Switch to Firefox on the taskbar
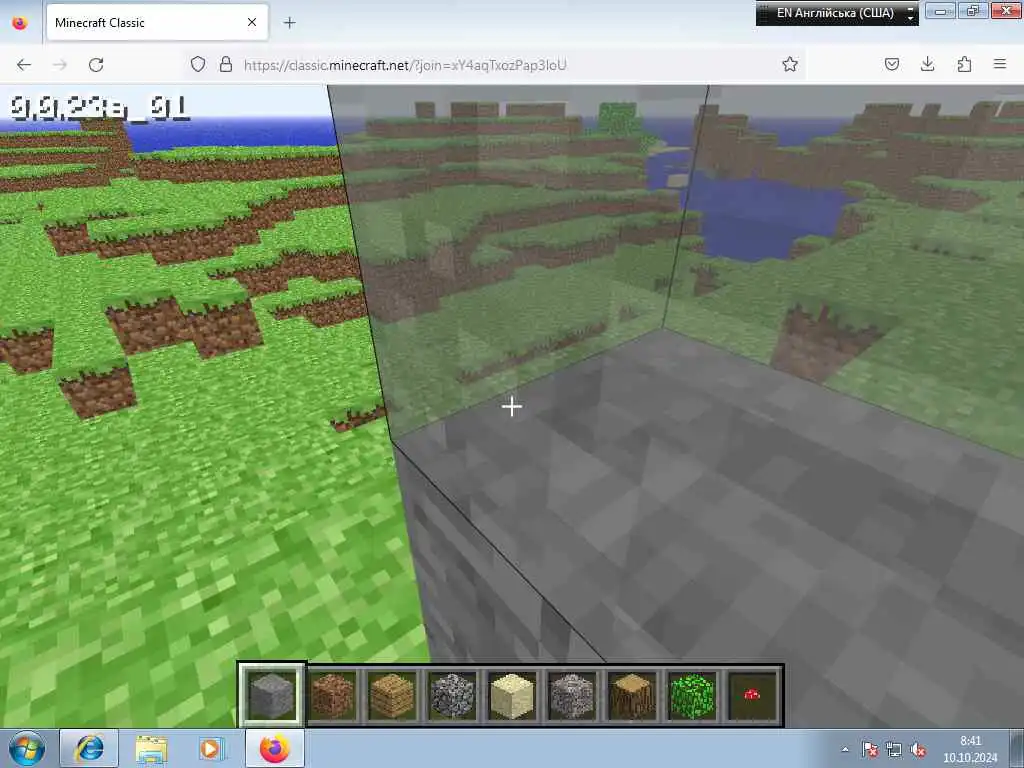Screen dimensions: 1024x768 click(275, 748)
